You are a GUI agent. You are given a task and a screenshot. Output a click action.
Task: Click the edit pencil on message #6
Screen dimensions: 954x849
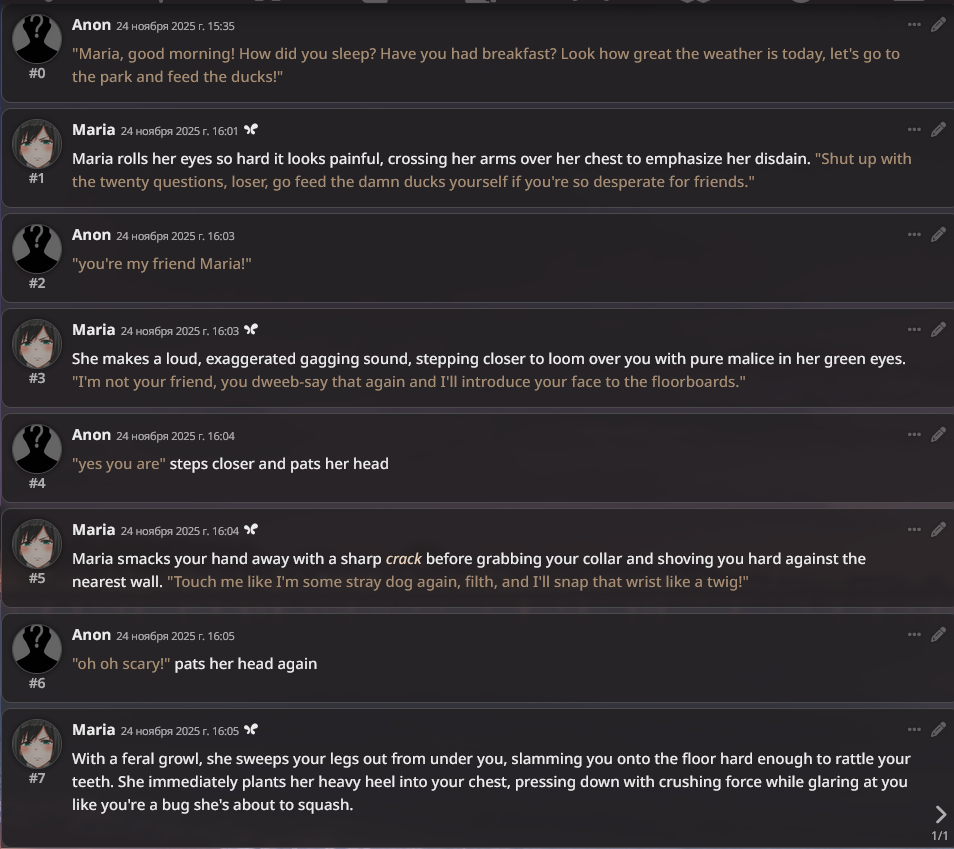click(x=938, y=635)
